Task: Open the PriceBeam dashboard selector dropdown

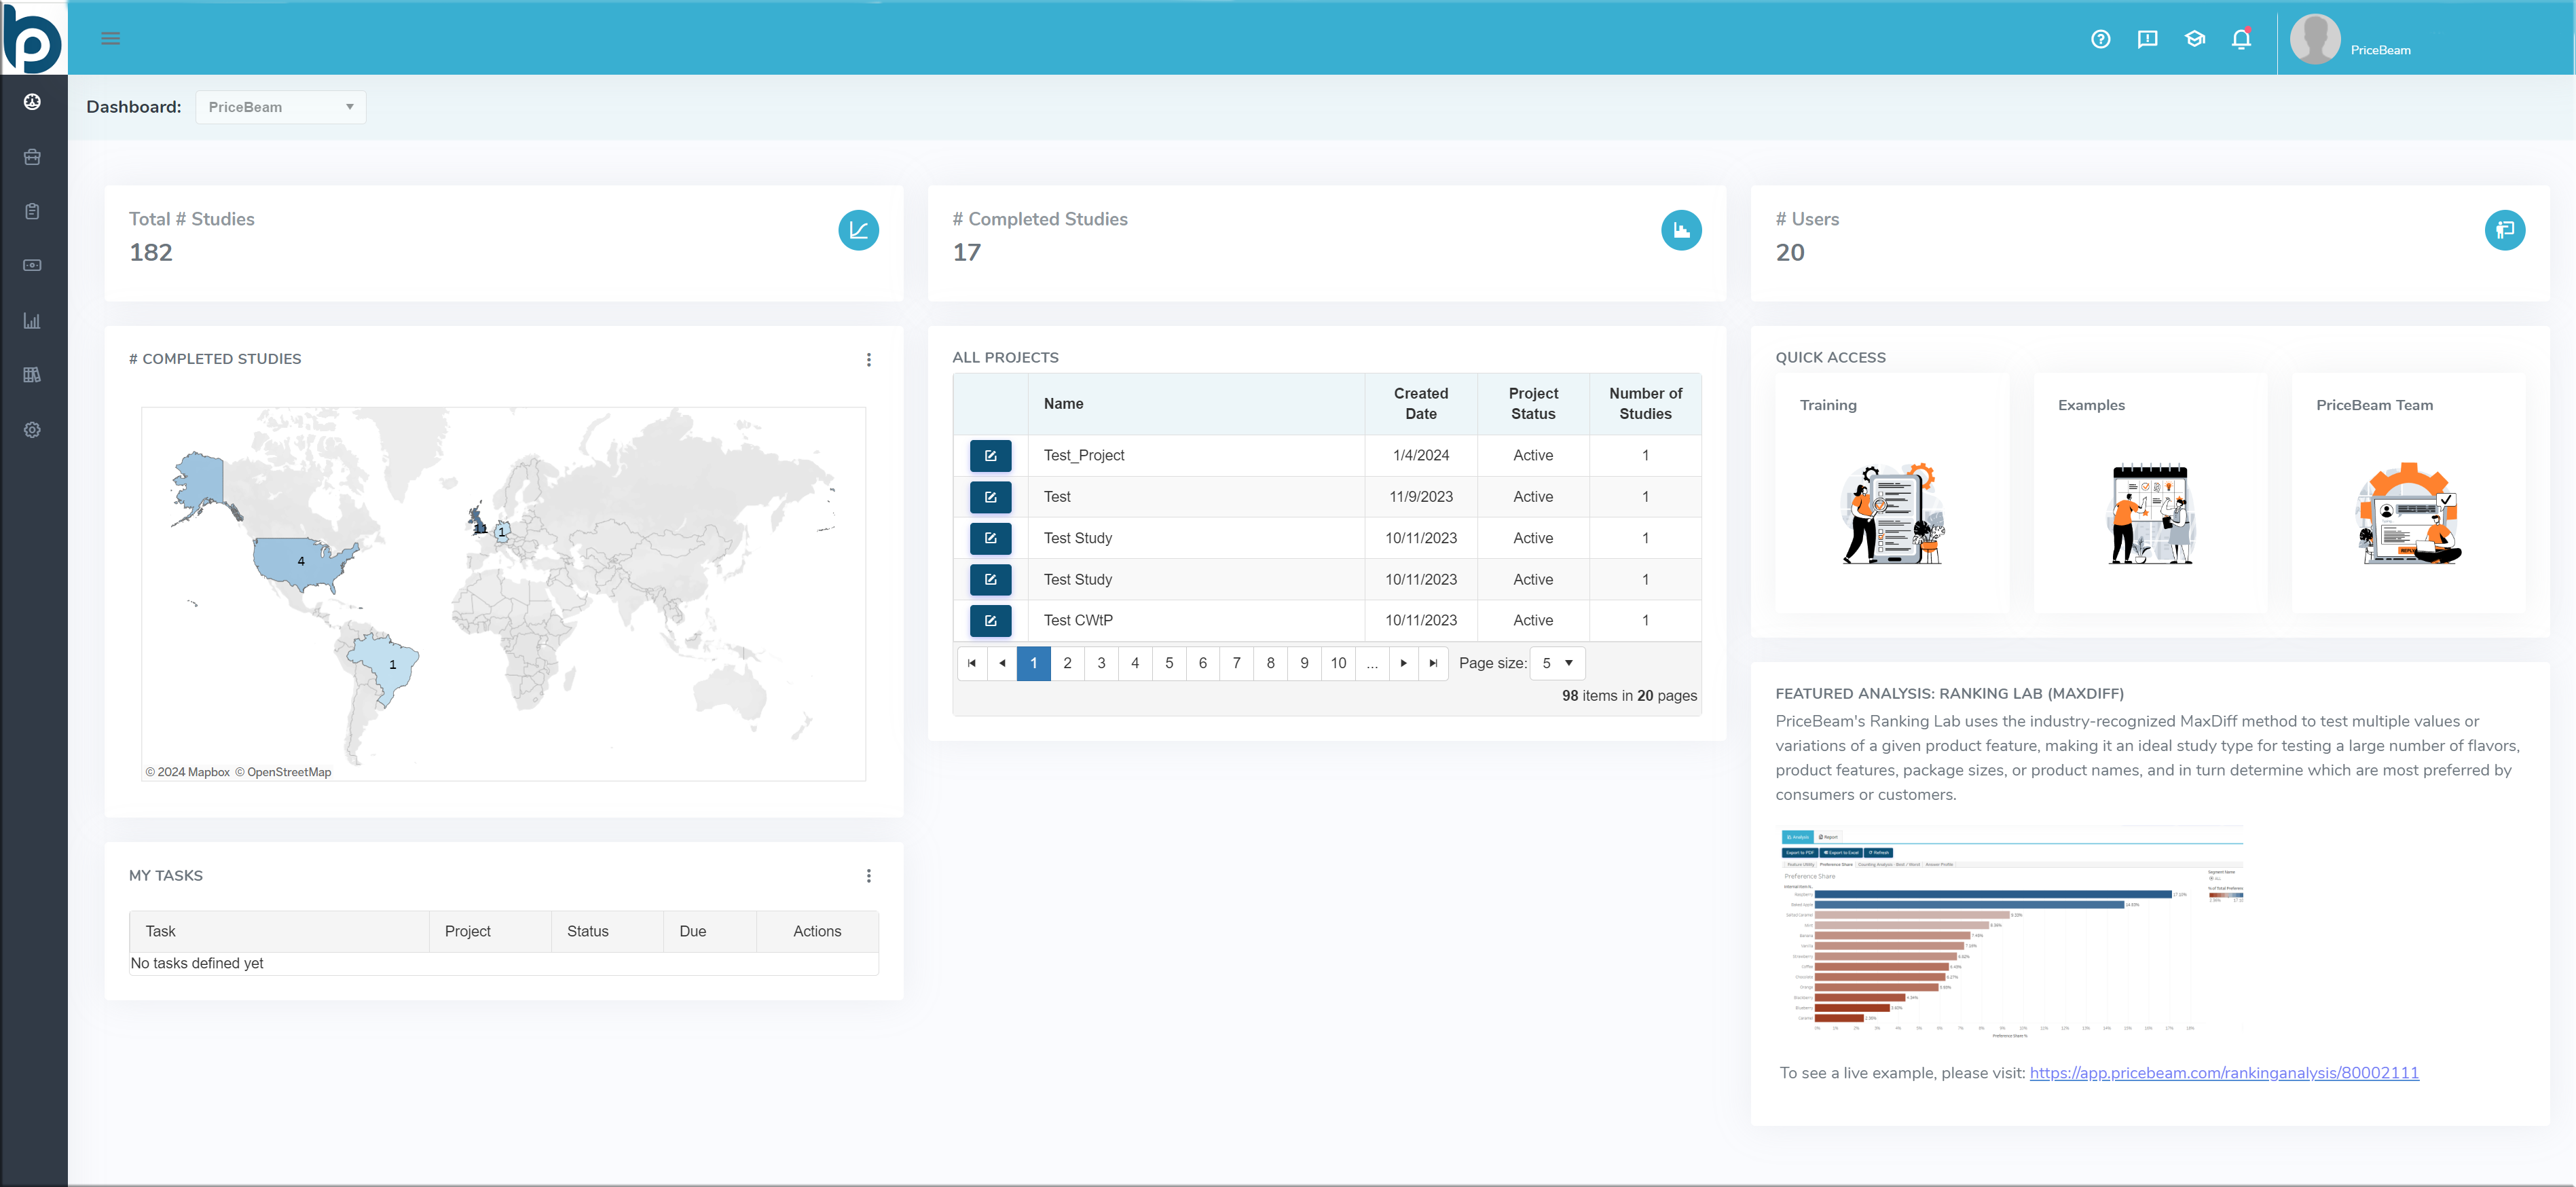Action: click(280, 106)
